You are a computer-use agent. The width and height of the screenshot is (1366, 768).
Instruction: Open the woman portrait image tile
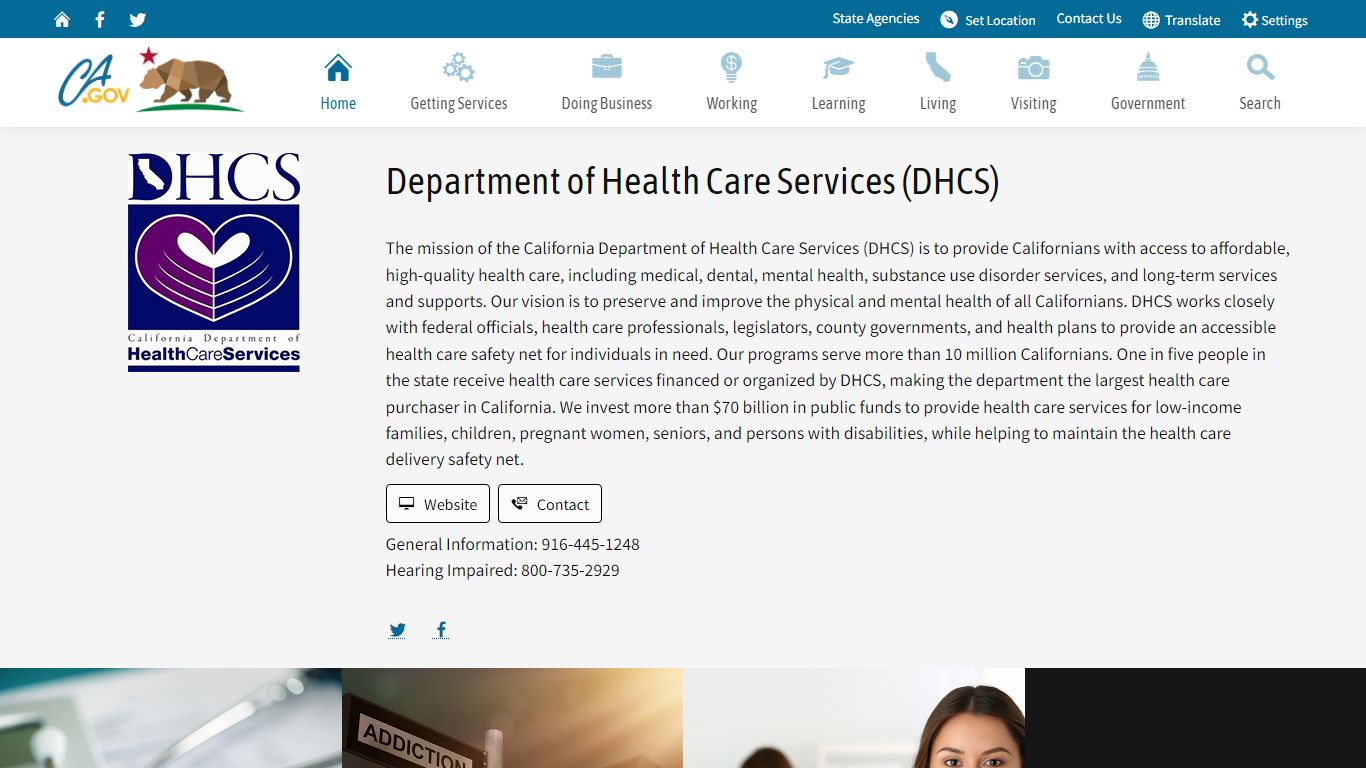(854, 718)
